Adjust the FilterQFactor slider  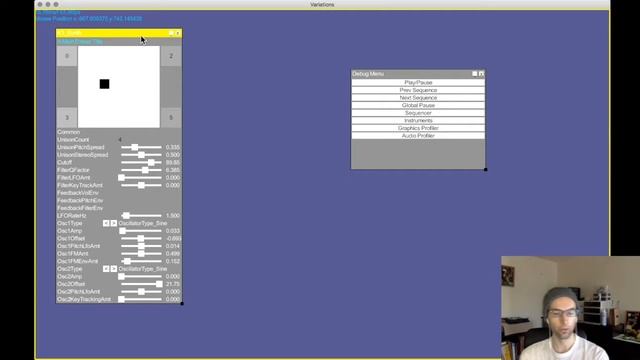(x=141, y=170)
